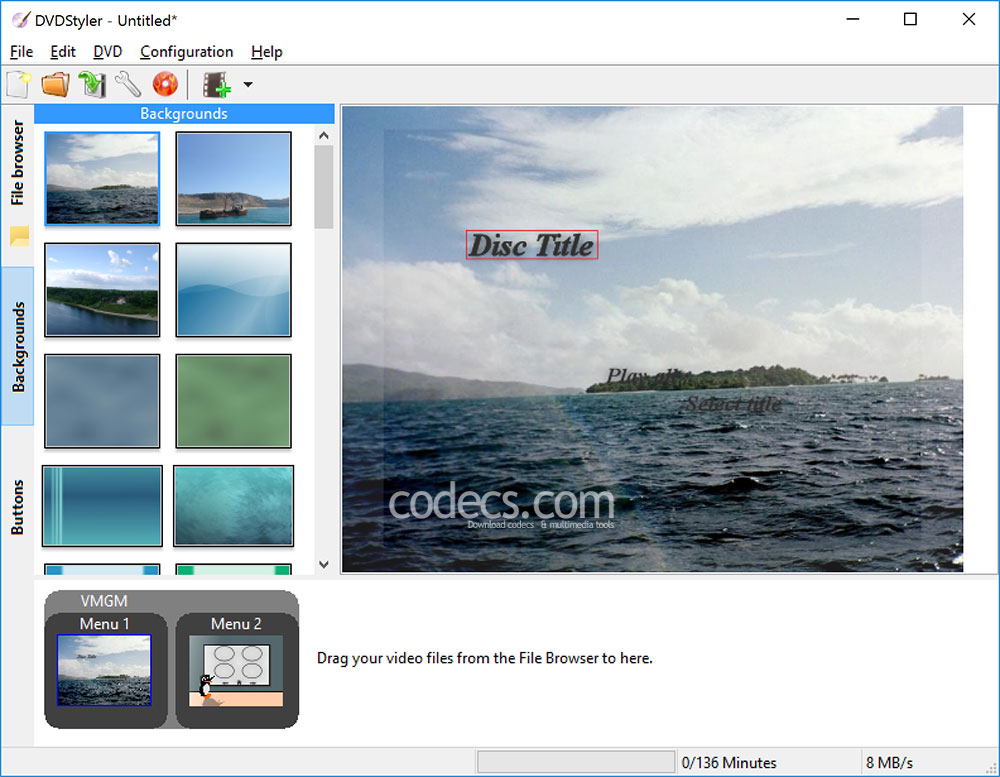
Task: Select the turquoise textured background
Action: pos(233,506)
